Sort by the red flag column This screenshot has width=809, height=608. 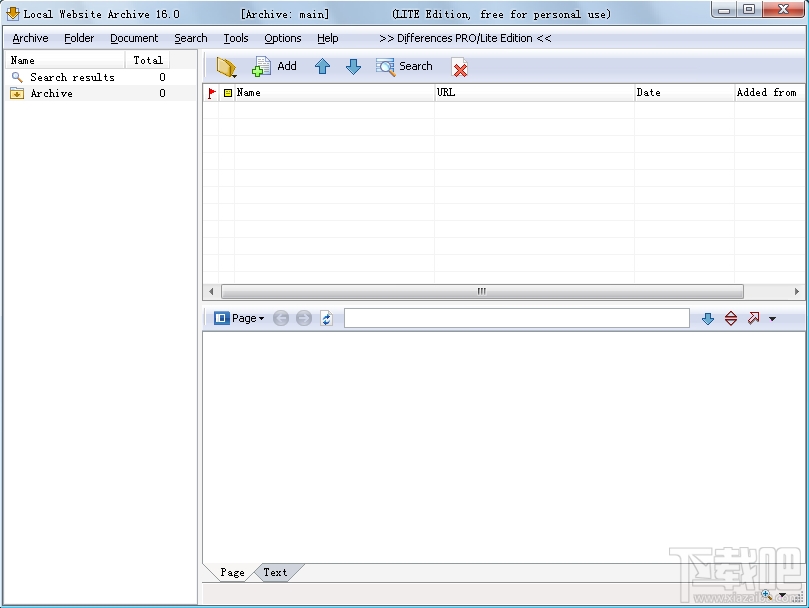212,93
